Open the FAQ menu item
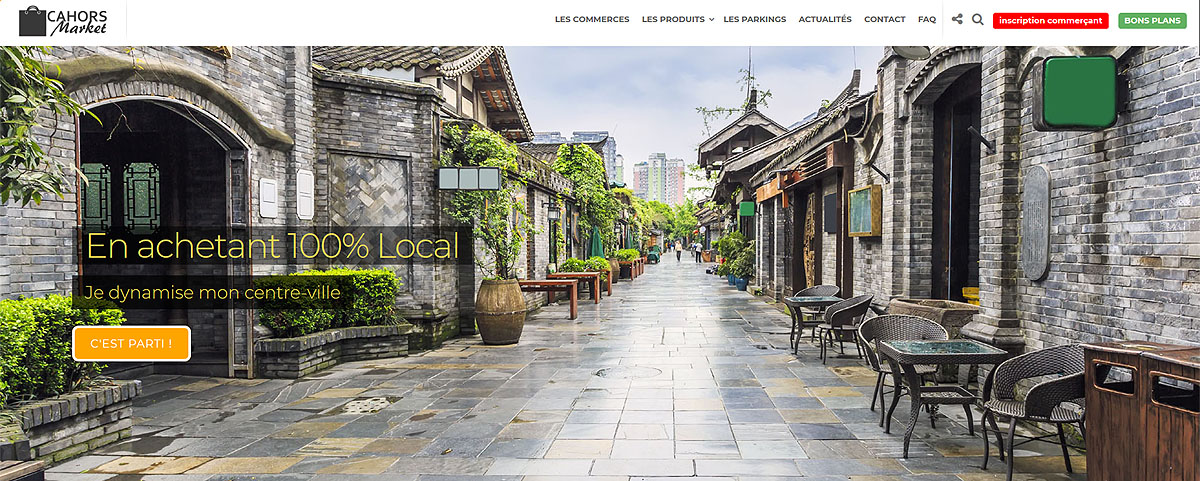This screenshot has height=481, width=1200. 927,19
